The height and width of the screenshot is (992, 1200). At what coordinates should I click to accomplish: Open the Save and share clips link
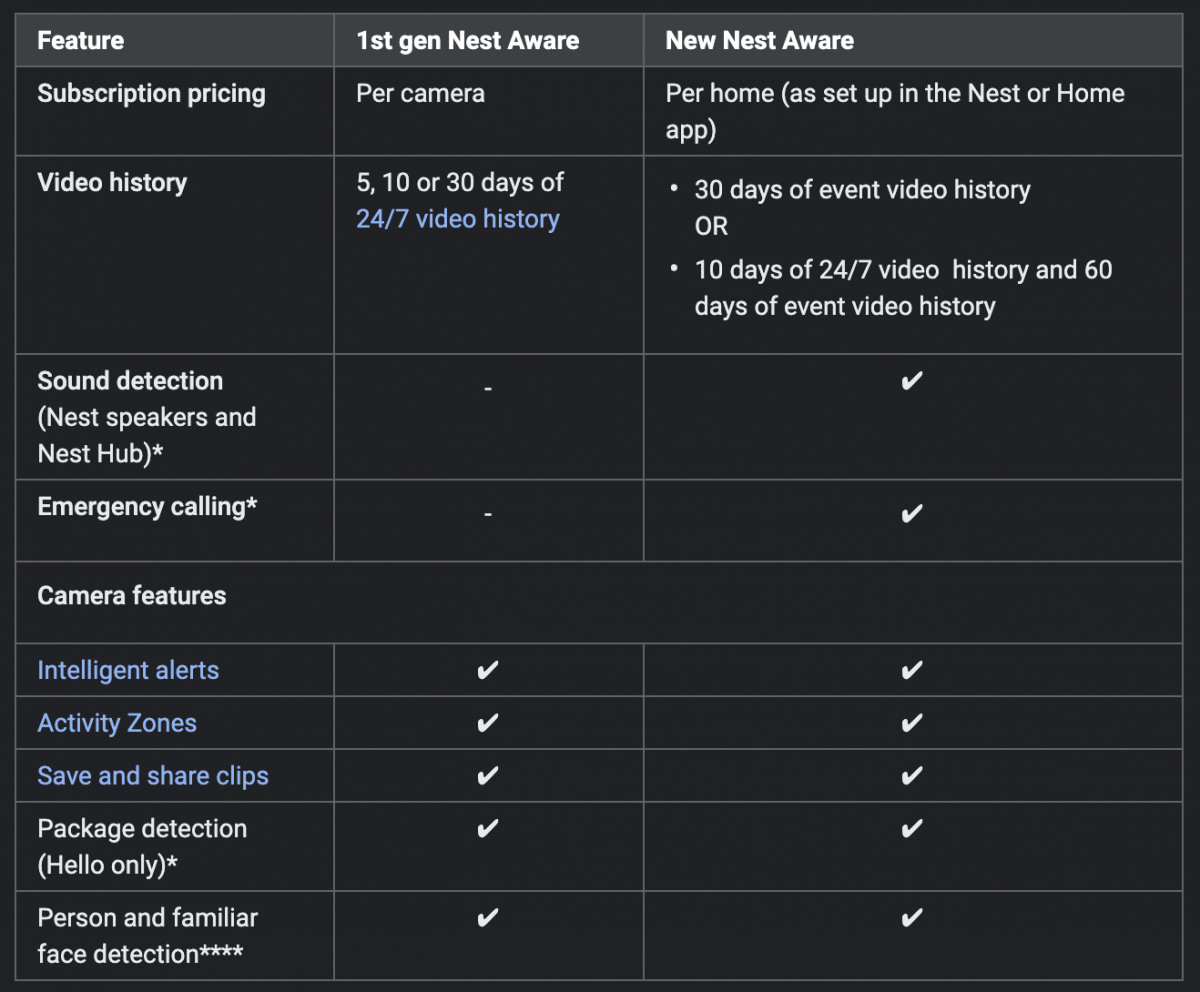click(x=153, y=776)
